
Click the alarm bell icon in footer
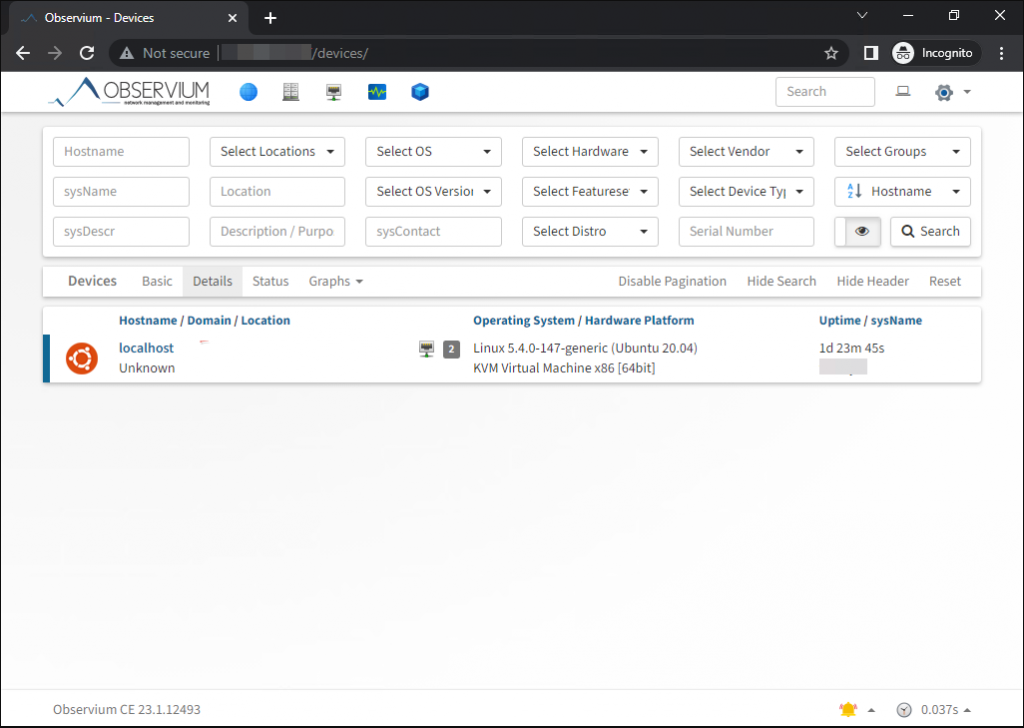click(849, 710)
